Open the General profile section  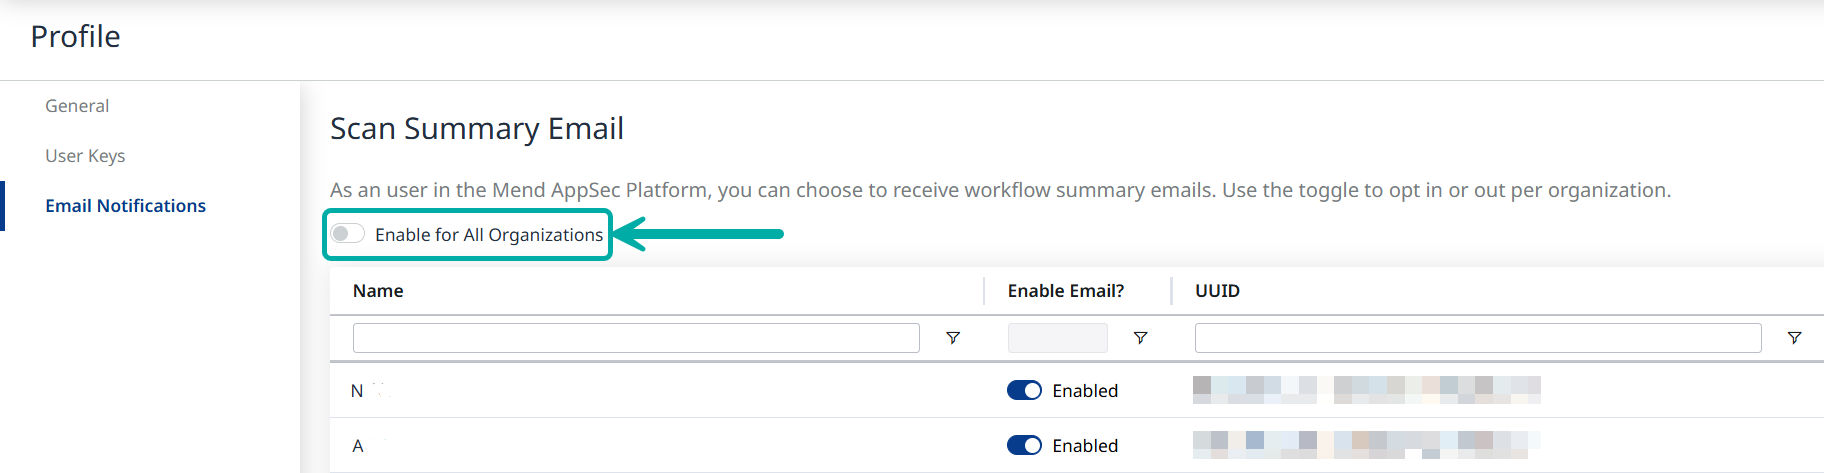tap(77, 106)
